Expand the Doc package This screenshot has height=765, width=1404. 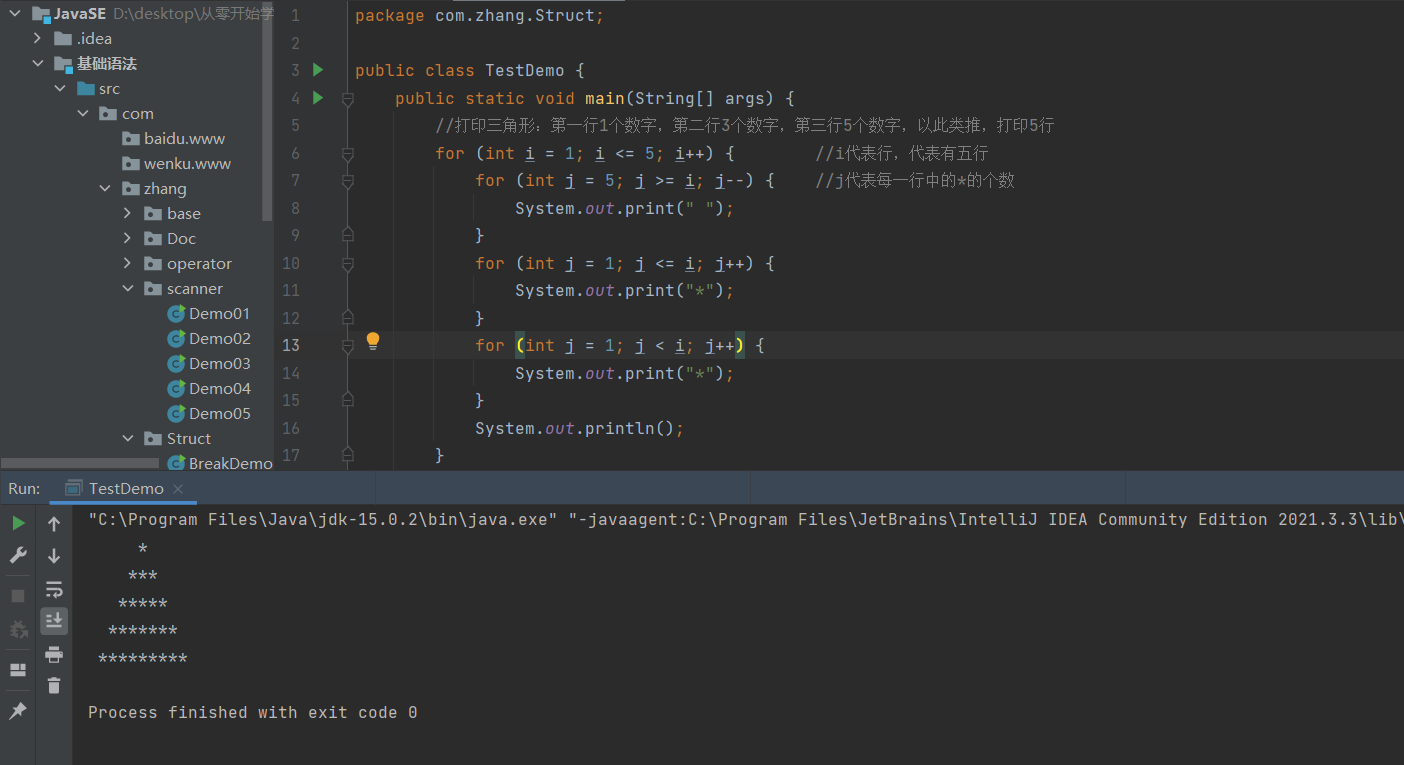click(127, 238)
